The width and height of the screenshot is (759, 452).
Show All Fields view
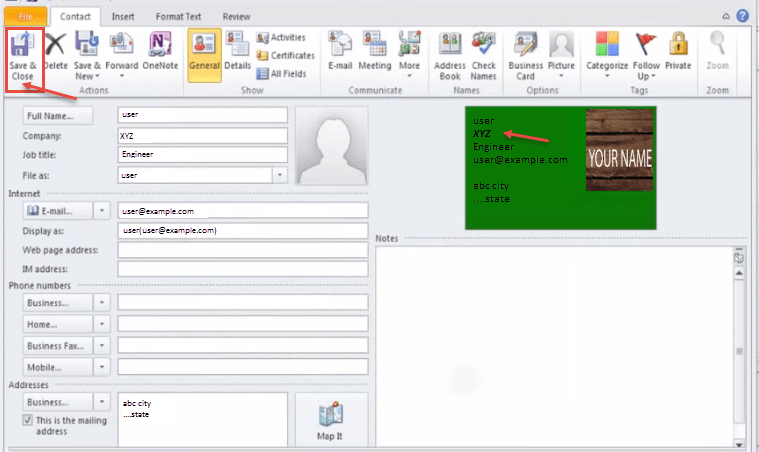(x=281, y=74)
